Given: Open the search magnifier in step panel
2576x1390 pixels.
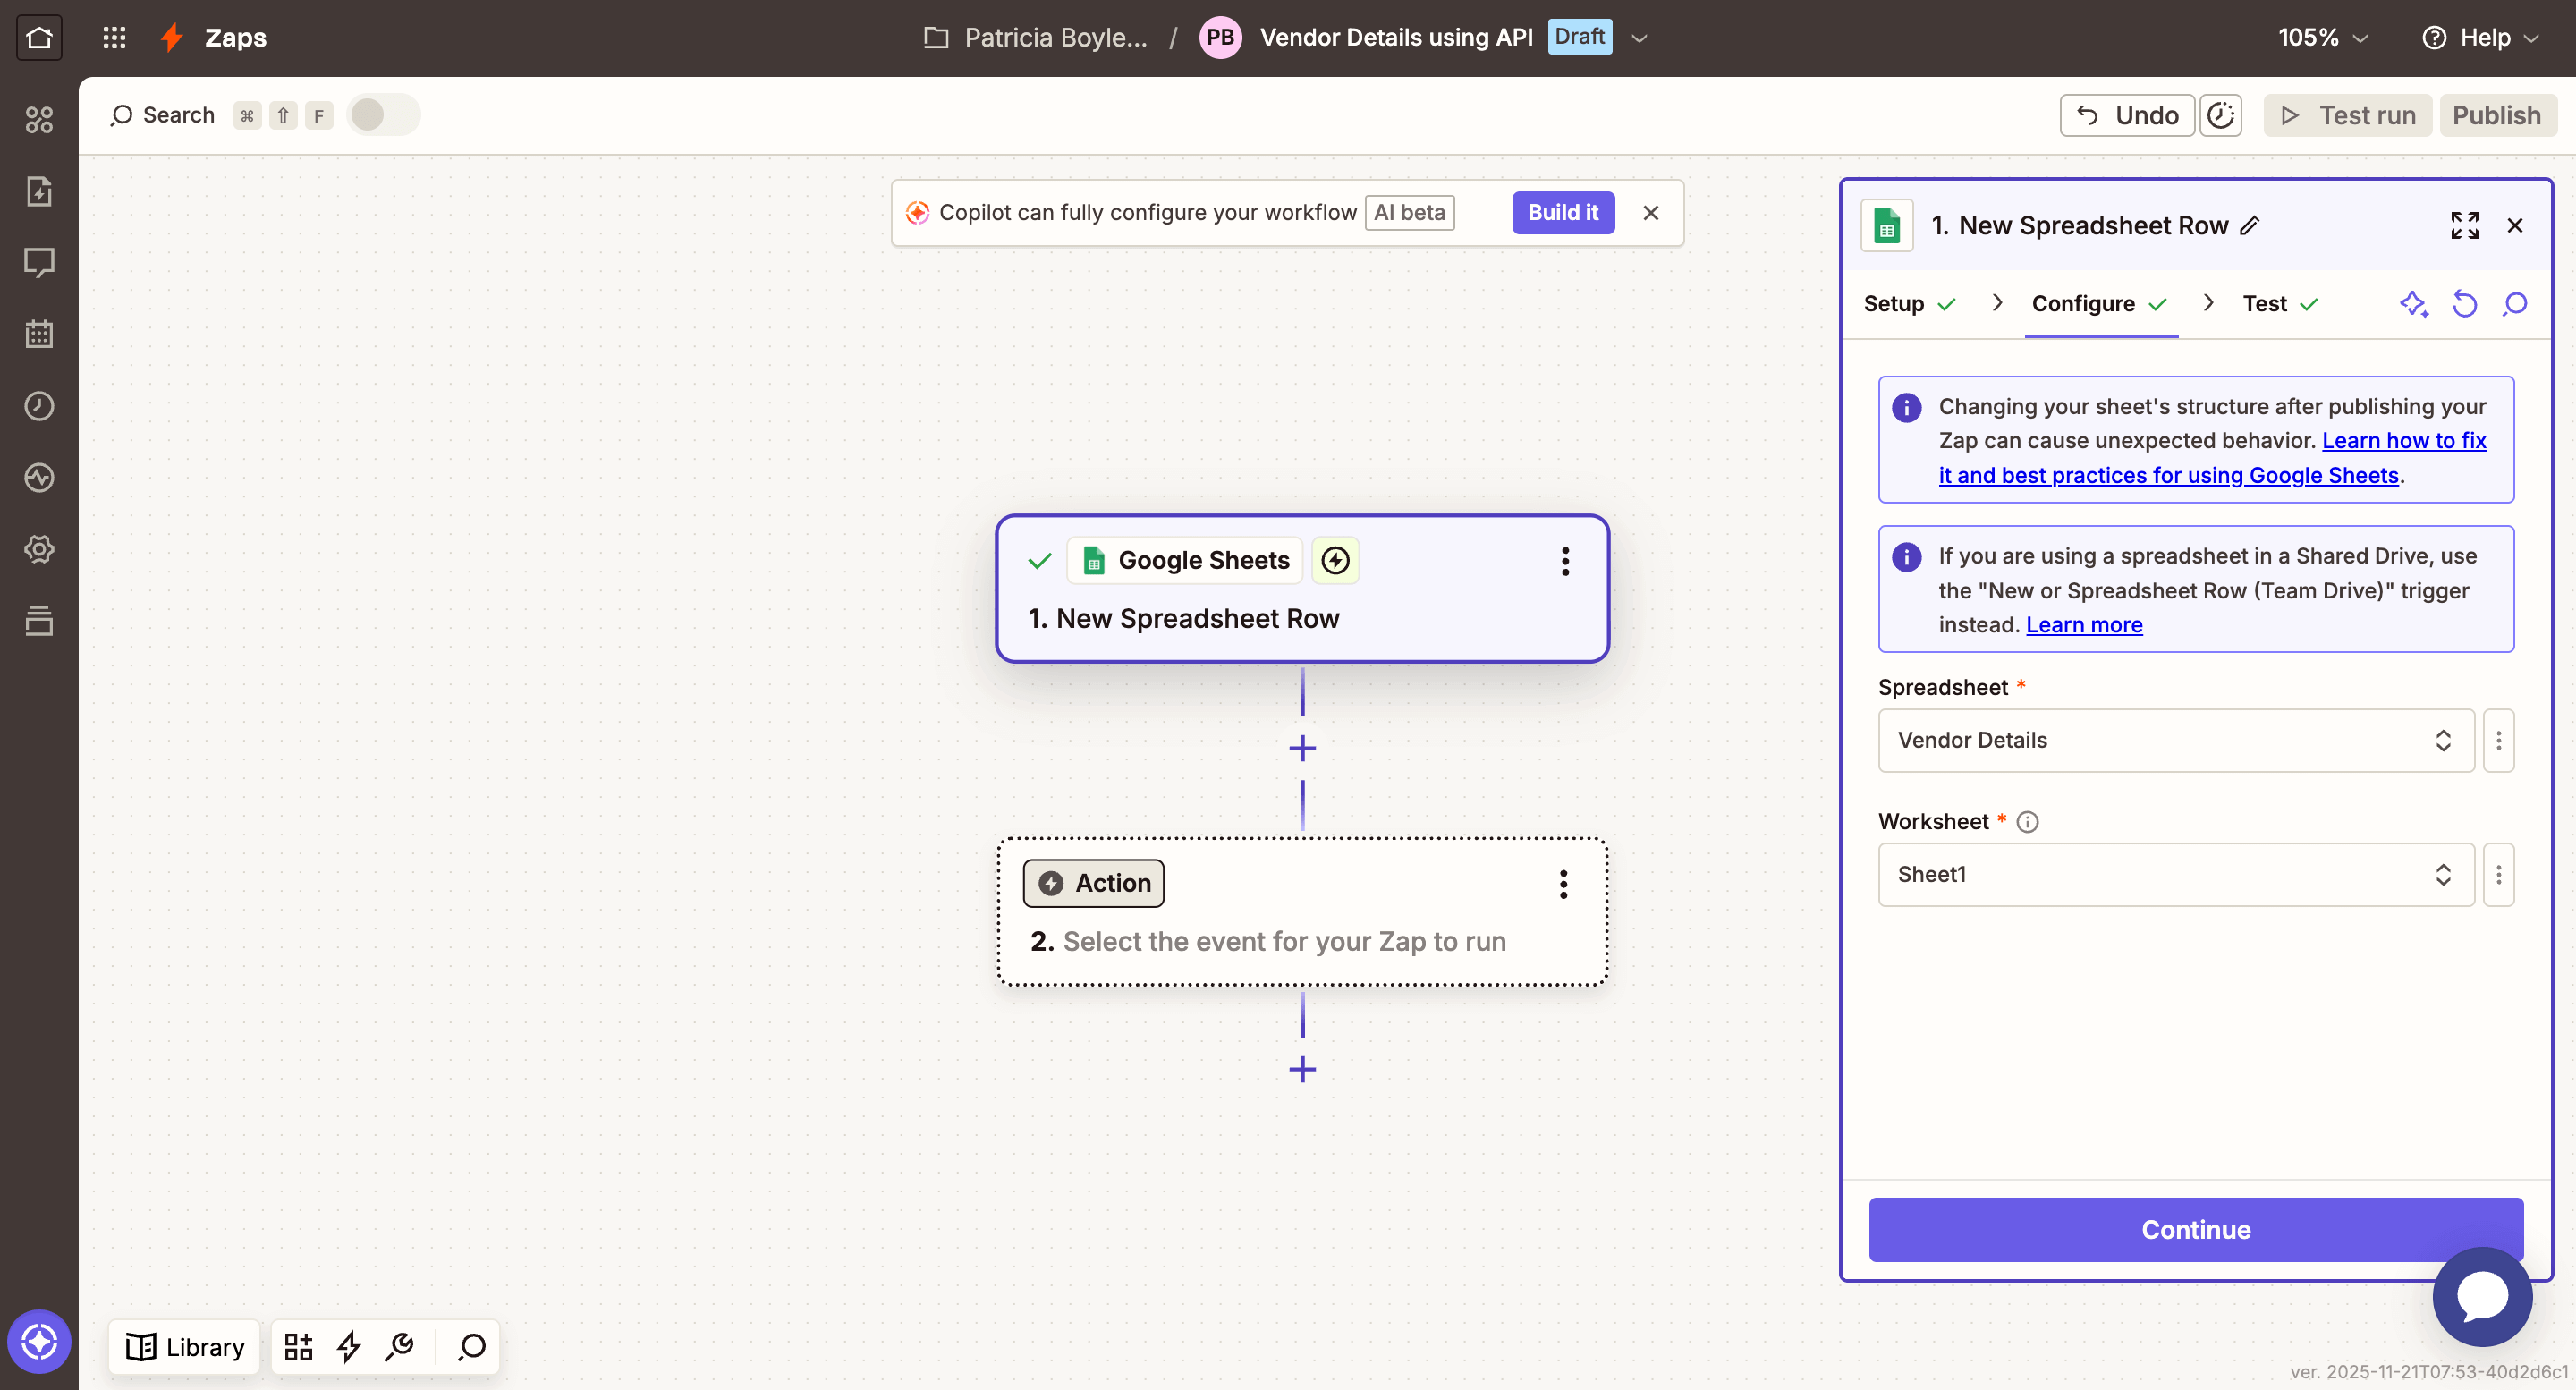Looking at the screenshot, I should (2515, 304).
